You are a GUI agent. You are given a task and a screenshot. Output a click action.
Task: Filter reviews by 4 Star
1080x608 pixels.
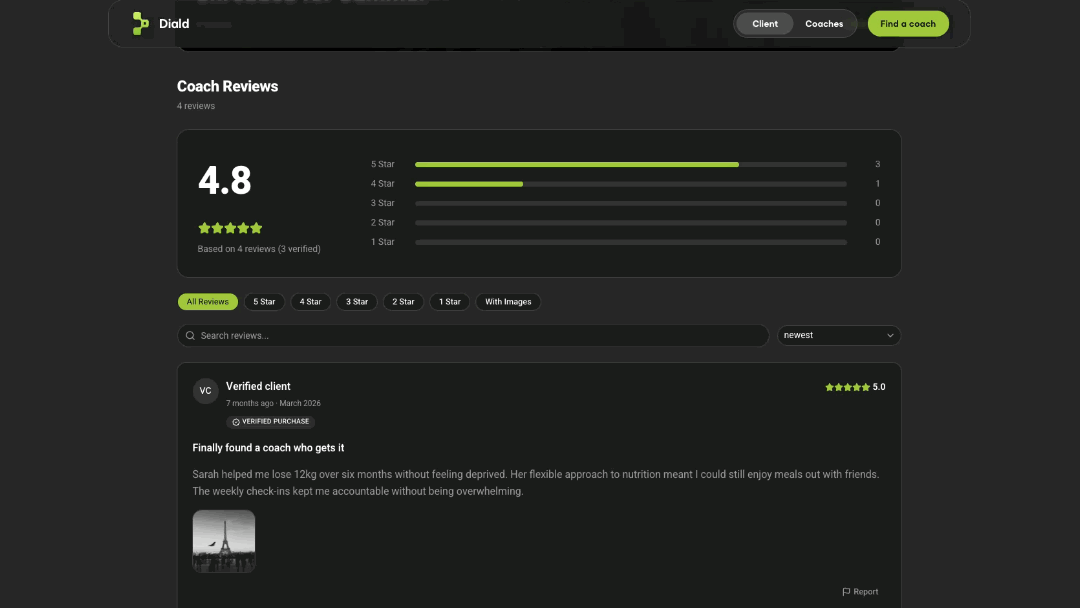point(311,302)
